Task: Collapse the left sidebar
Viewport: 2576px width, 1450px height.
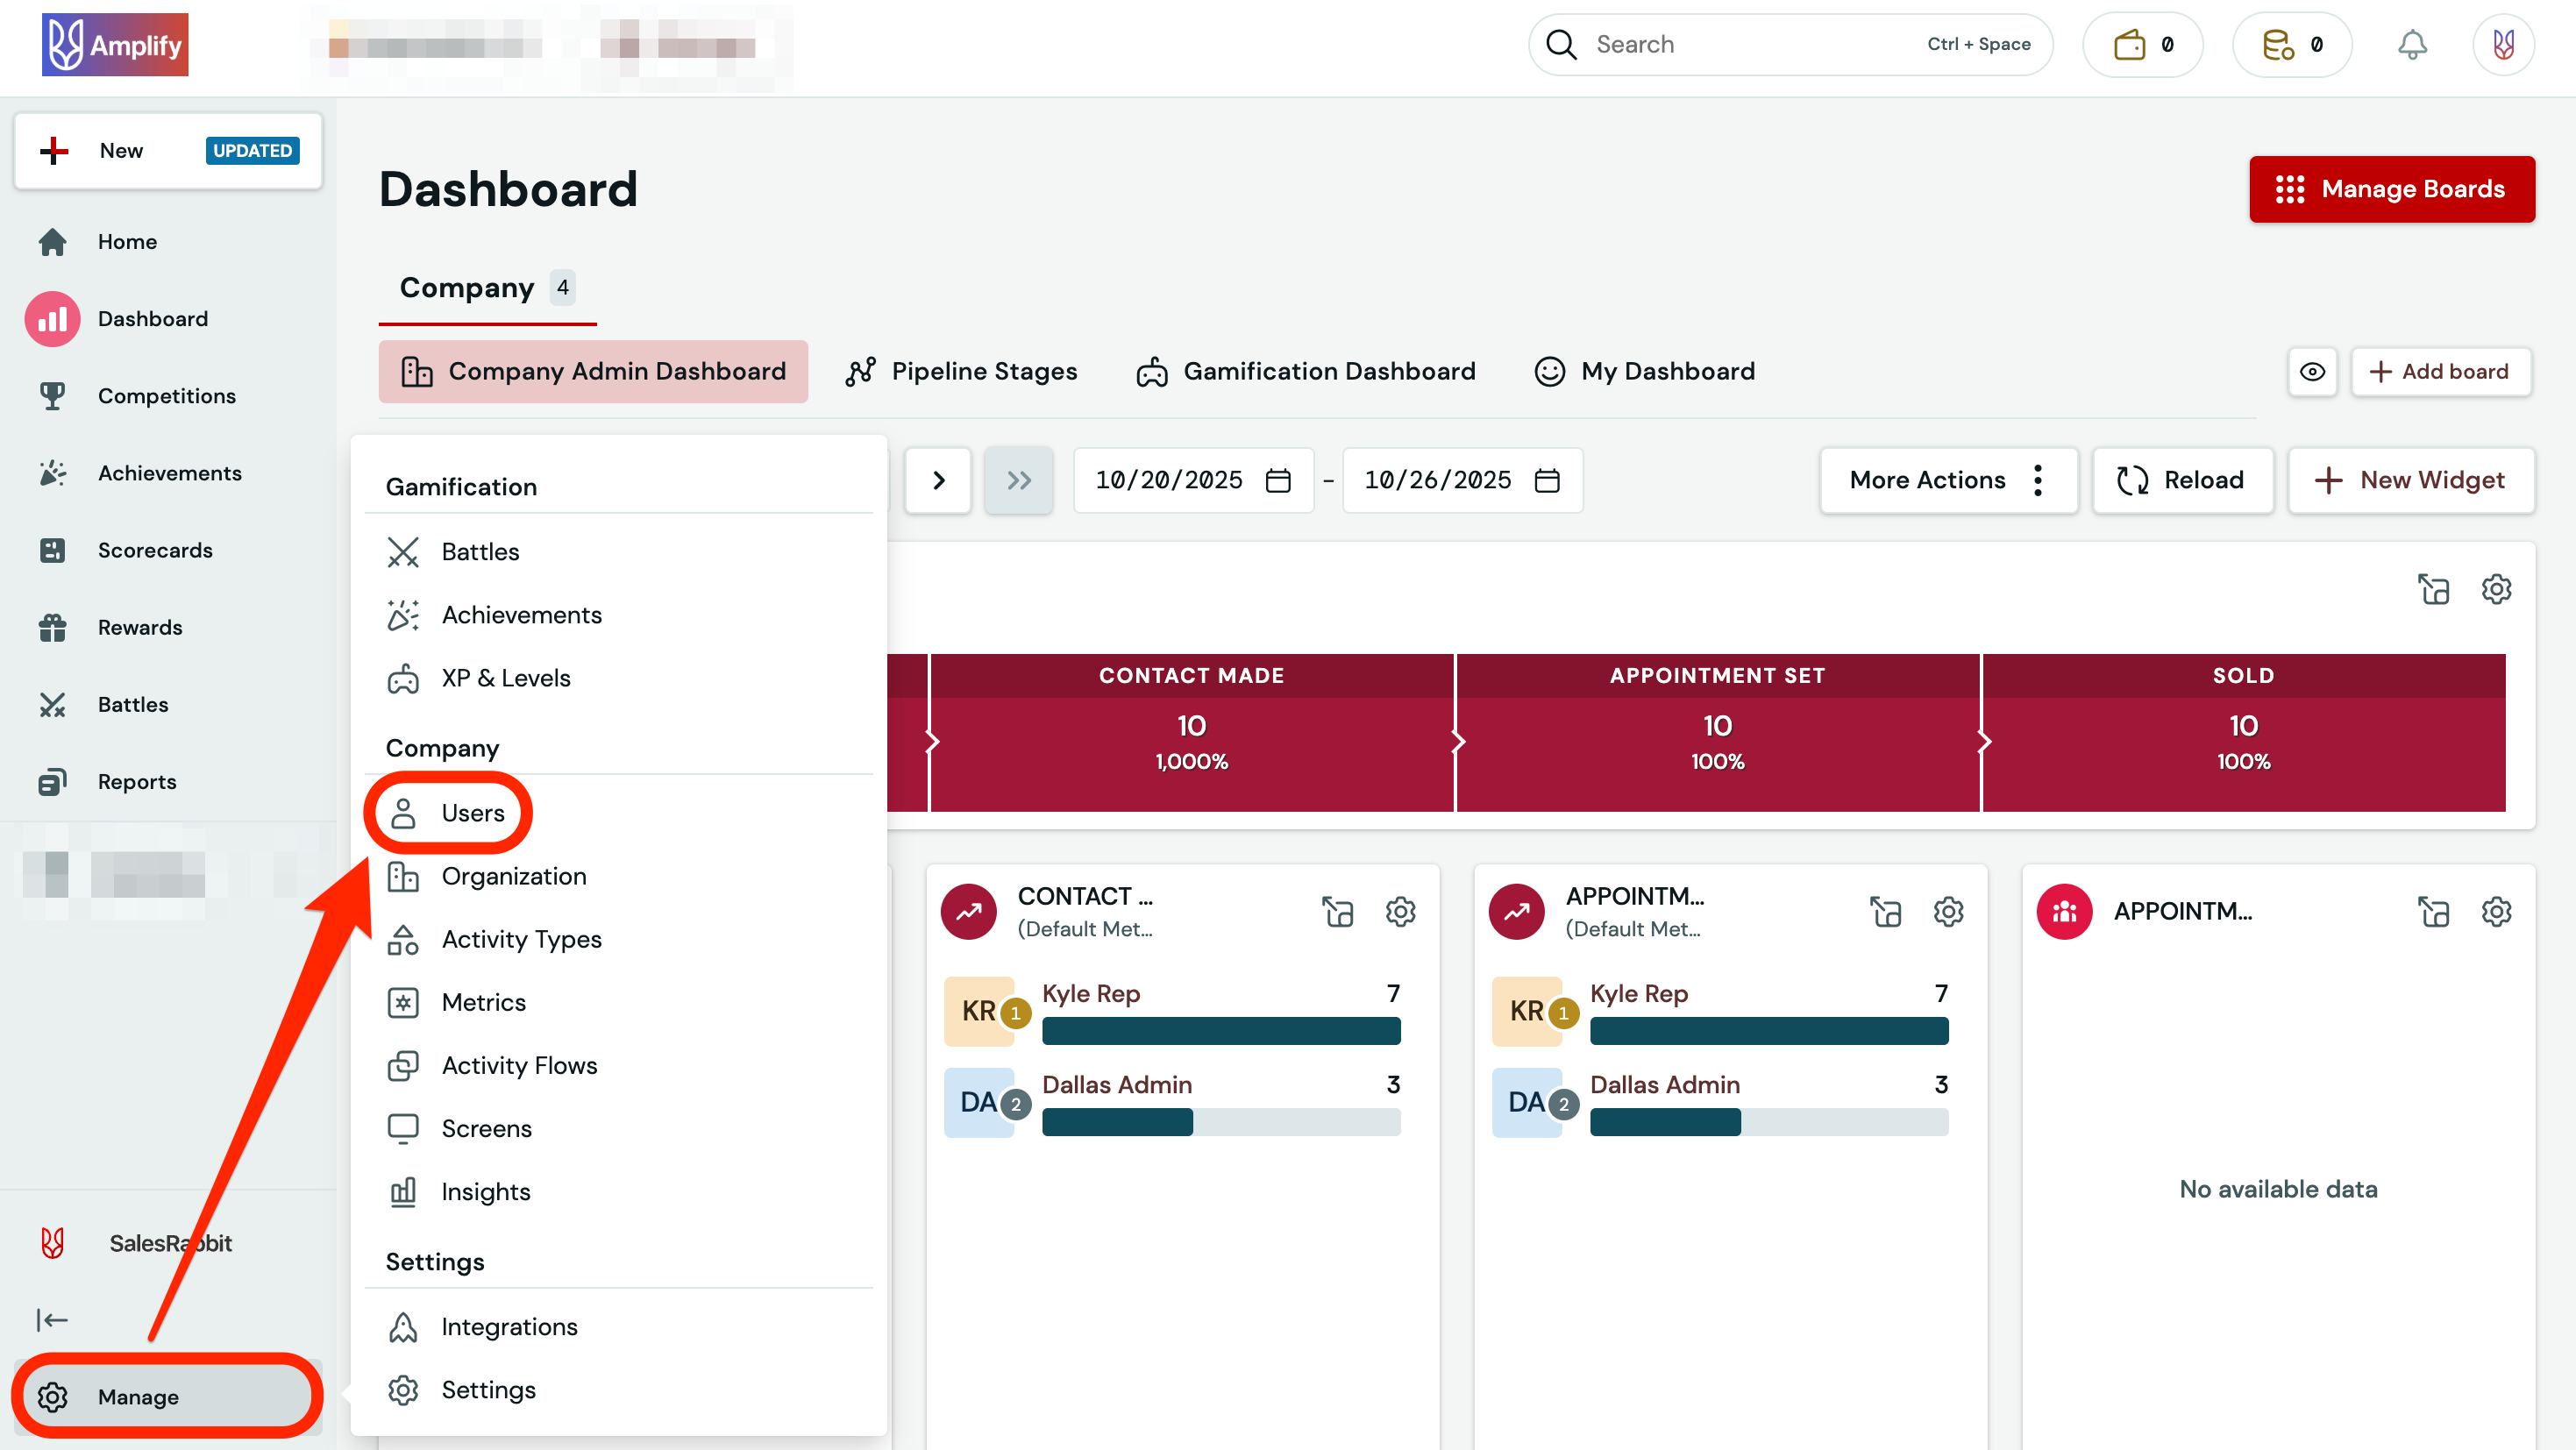Action: [x=52, y=1319]
